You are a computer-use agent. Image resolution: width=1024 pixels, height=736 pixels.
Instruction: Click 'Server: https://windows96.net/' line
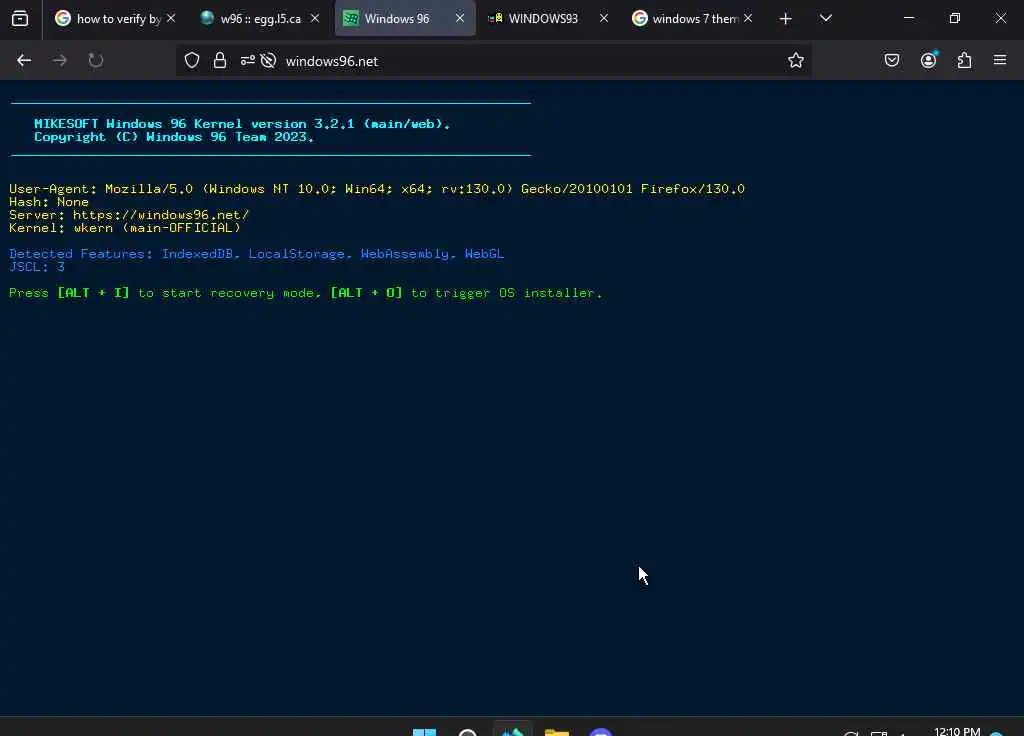click(129, 215)
